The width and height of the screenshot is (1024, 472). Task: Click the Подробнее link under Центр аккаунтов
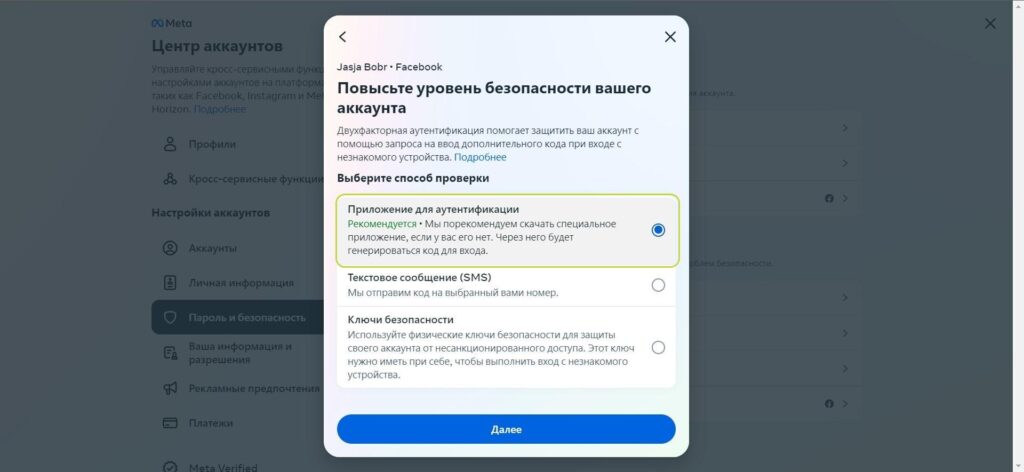(x=220, y=109)
